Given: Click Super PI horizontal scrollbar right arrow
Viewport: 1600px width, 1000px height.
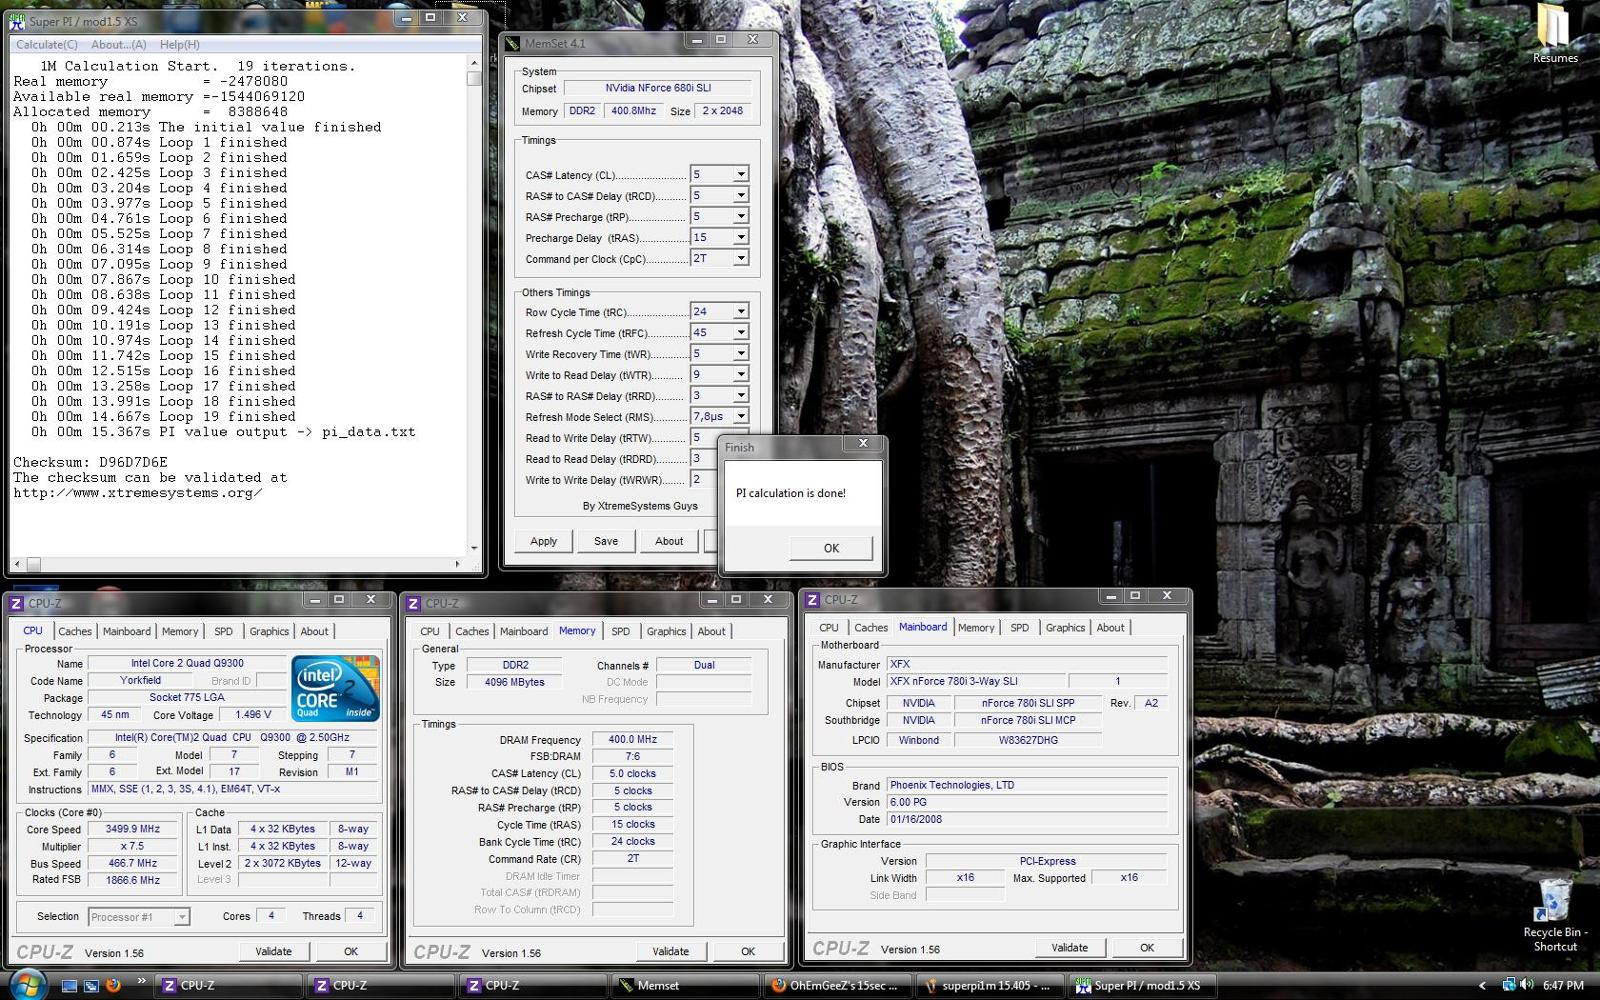Looking at the screenshot, I should [458, 564].
